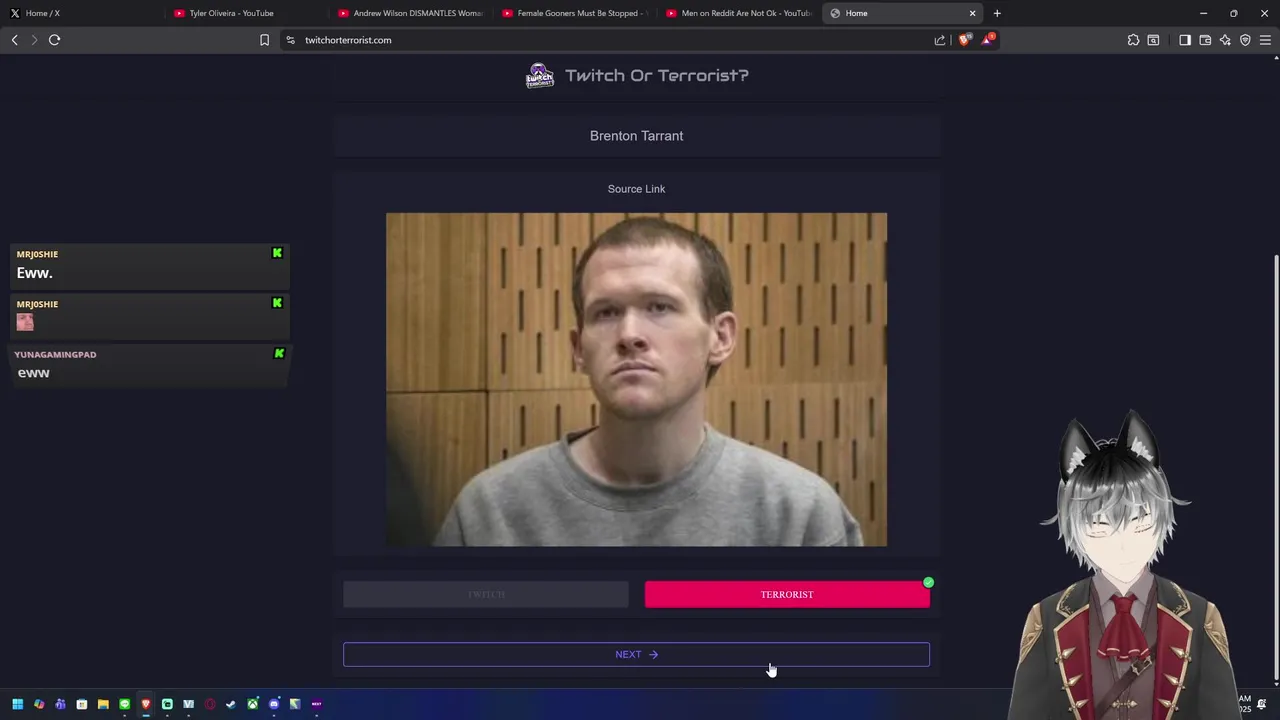The width and height of the screenshot is (1280, 720).
Task: Open File Explorer from the taskbar
Action: 103,704
